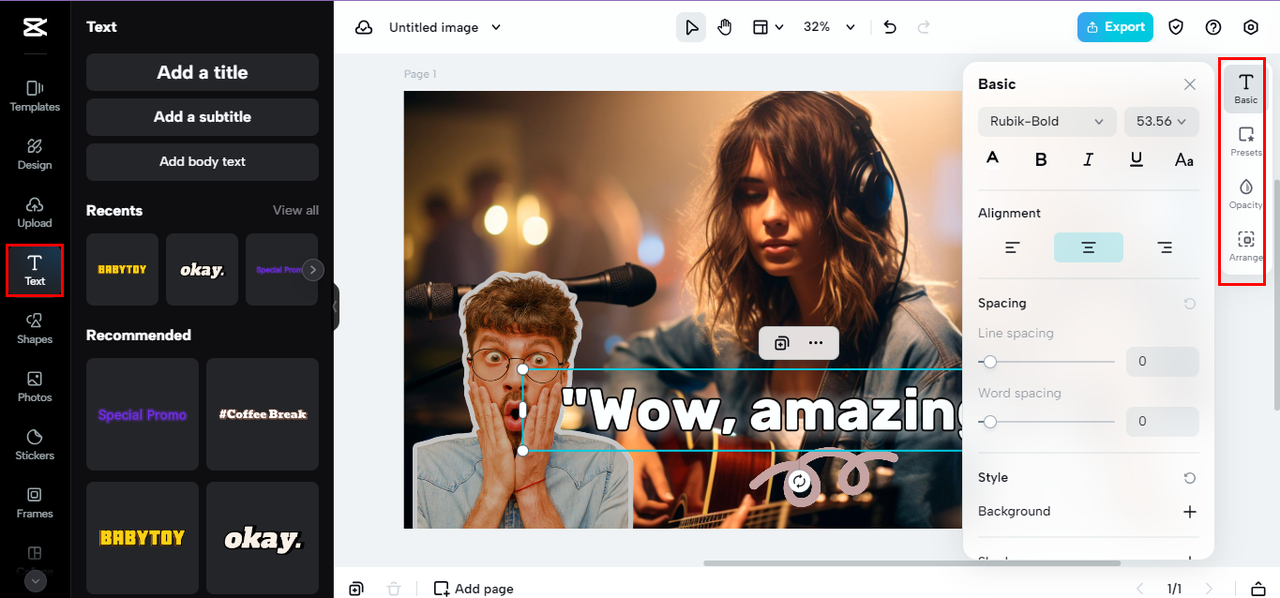Click Add page button
This screenshot has width=1280, height=598.
[x=474, y=589]
